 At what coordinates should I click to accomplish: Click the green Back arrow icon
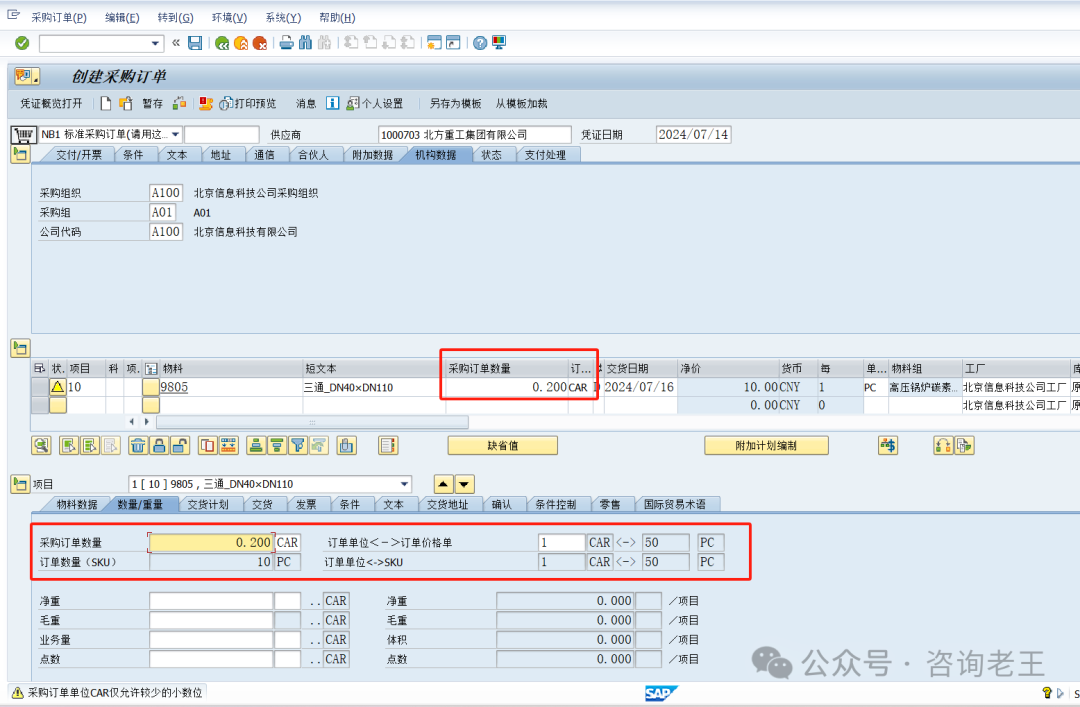coord(222,43)
